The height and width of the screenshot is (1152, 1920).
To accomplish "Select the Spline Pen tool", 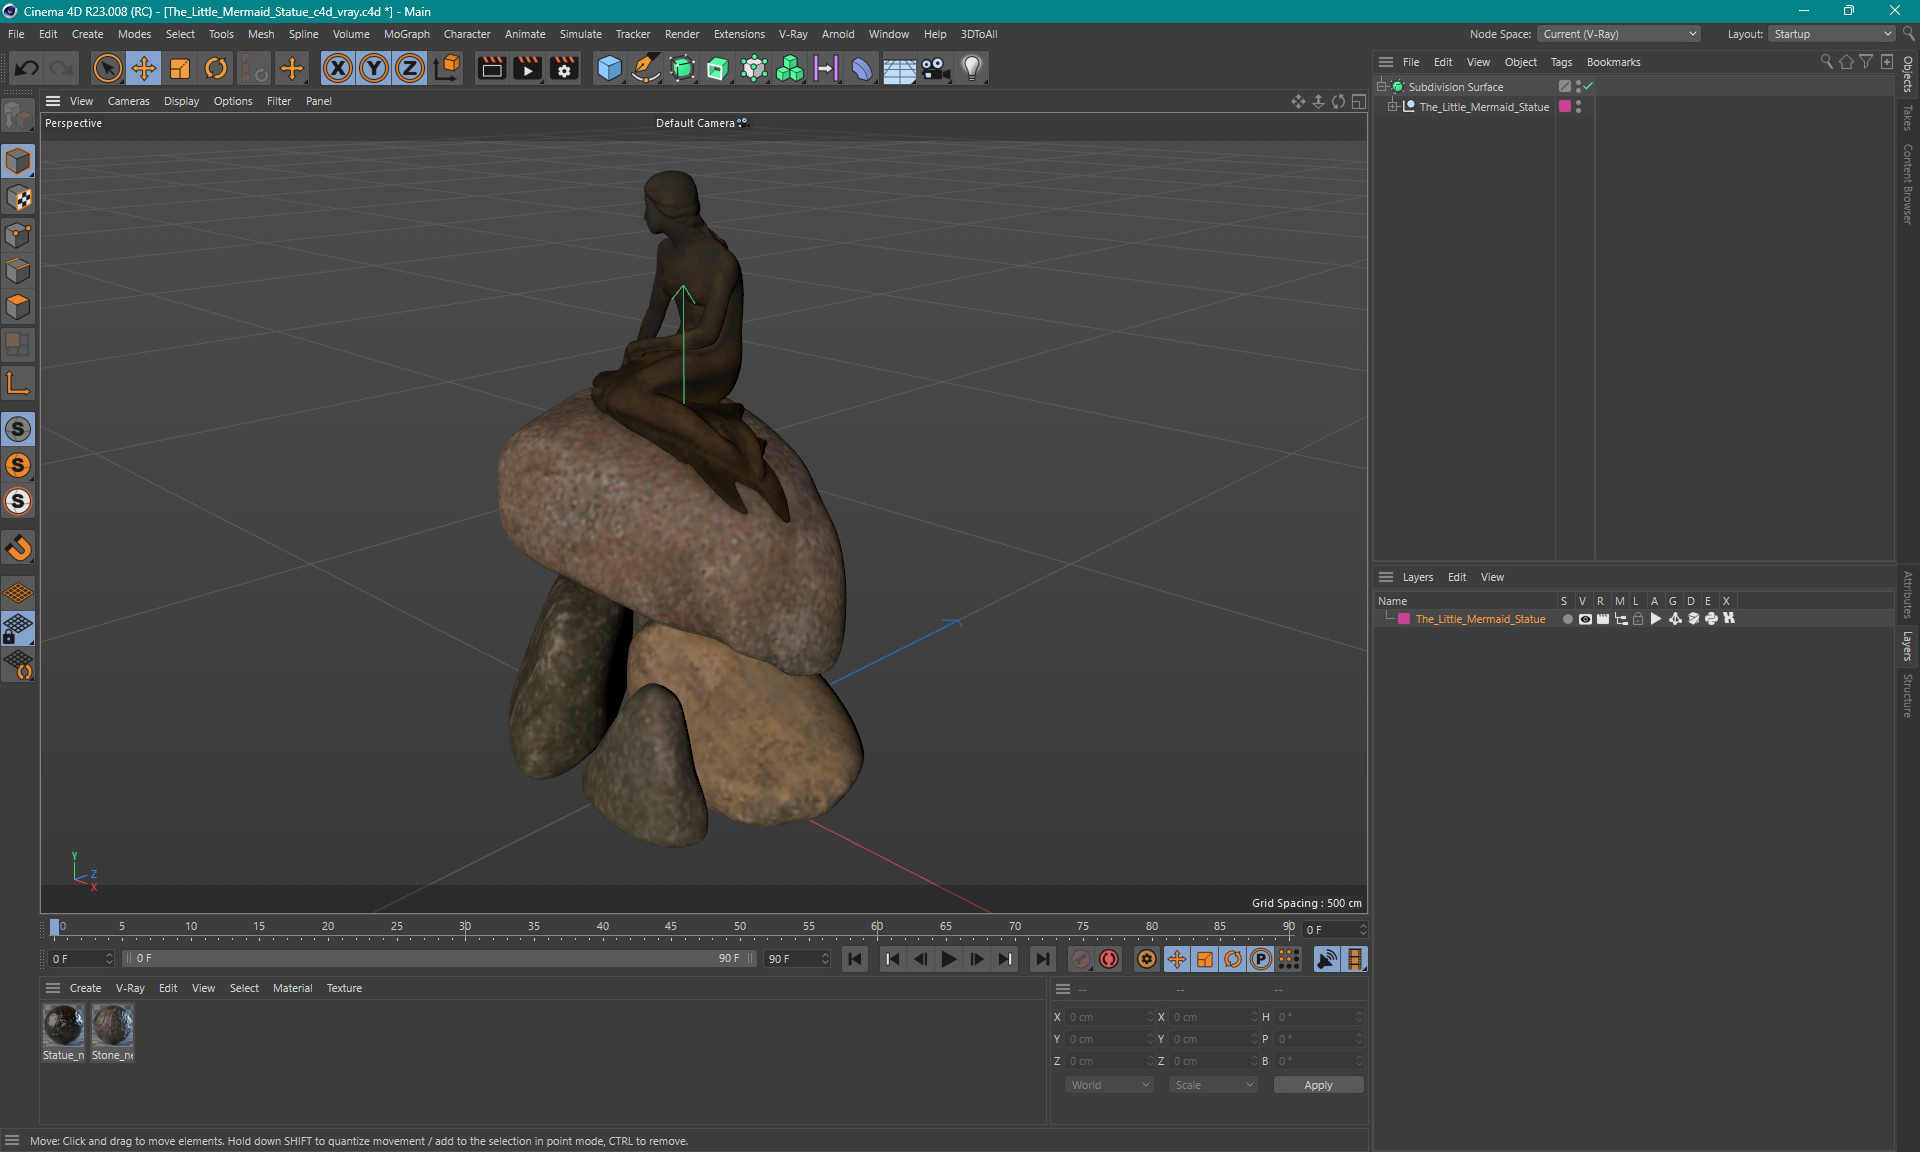I will click(x=646, y=68).
